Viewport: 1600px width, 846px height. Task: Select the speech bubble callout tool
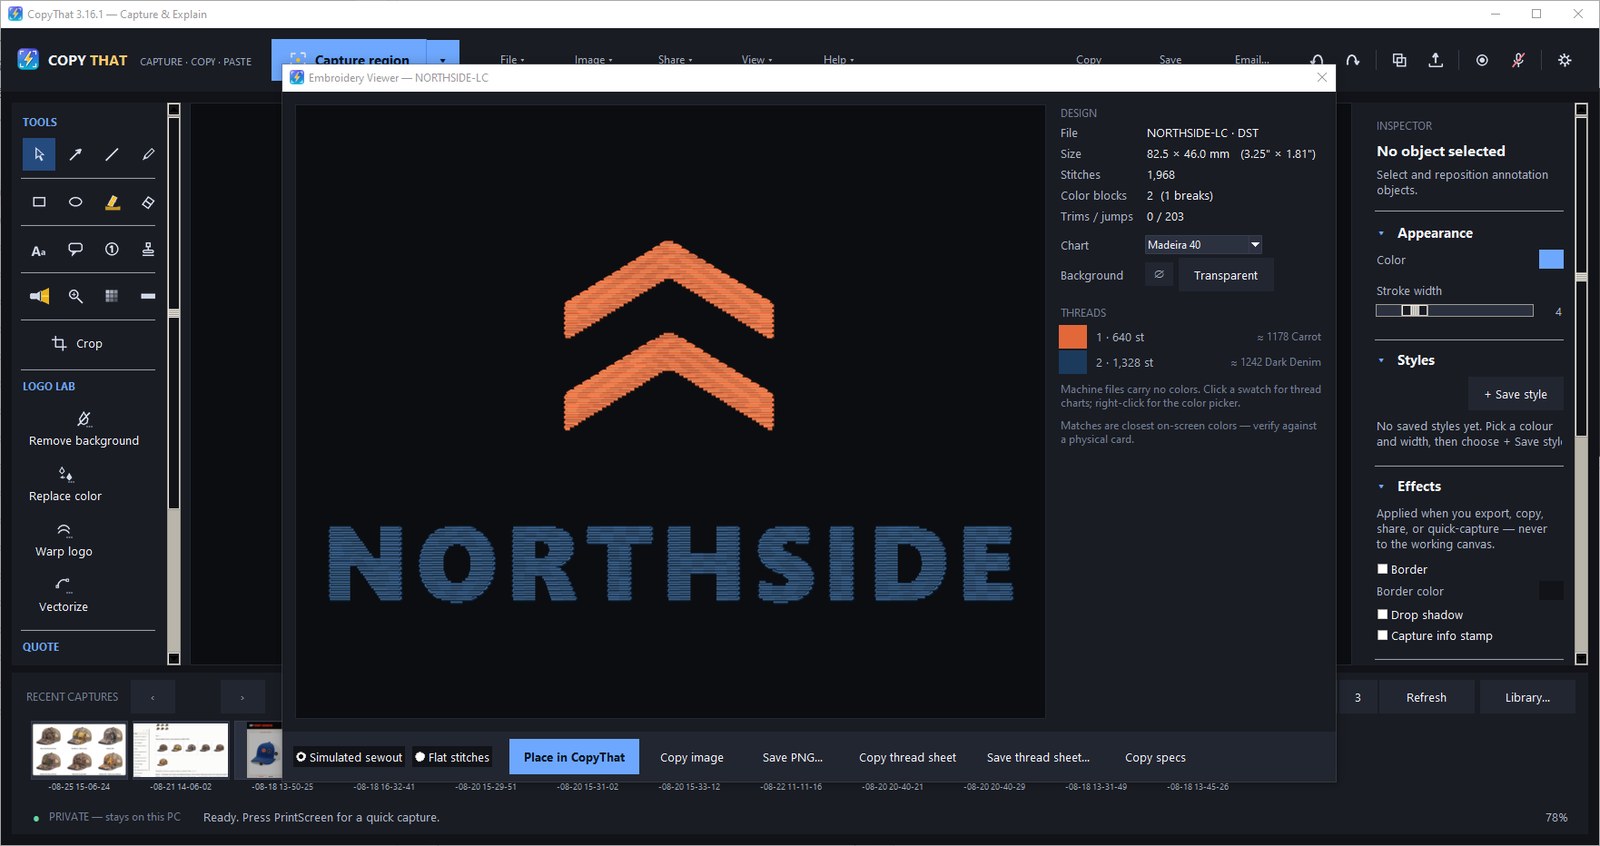coord(75,250)
